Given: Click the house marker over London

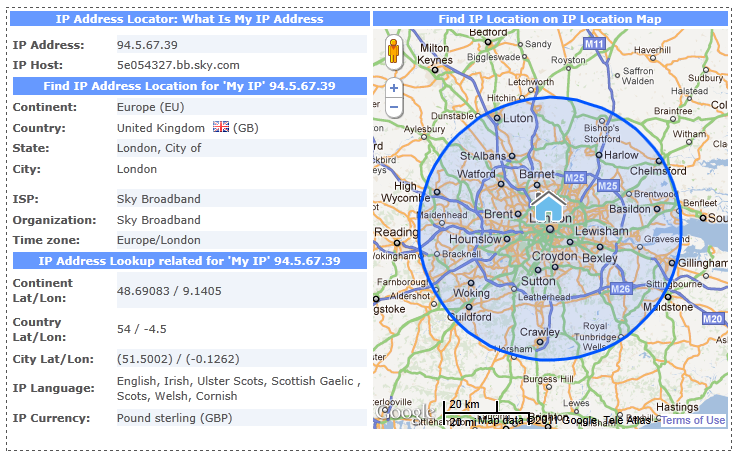Looking at the screenshot, I should (547, 206).
